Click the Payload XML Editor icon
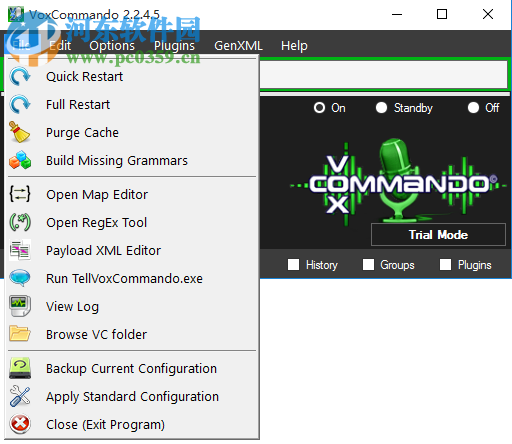 click(20, 250)
